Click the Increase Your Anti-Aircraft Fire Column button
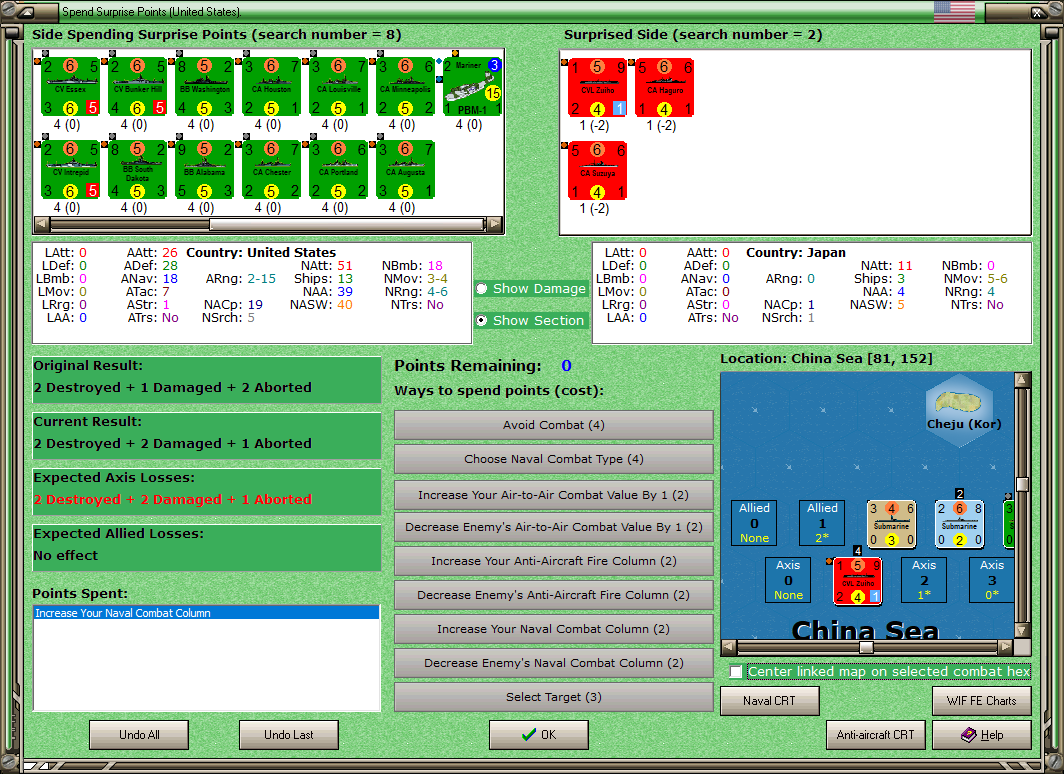Screen dimensions: 1064x774 pyautogui.click(x=554, y=561)
